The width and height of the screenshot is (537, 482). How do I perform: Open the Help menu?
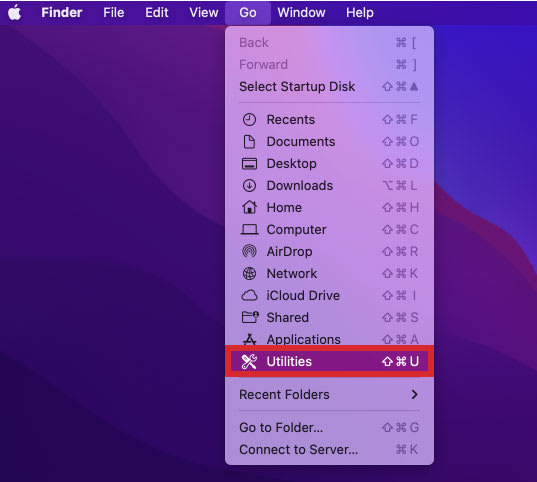(360, 13)
